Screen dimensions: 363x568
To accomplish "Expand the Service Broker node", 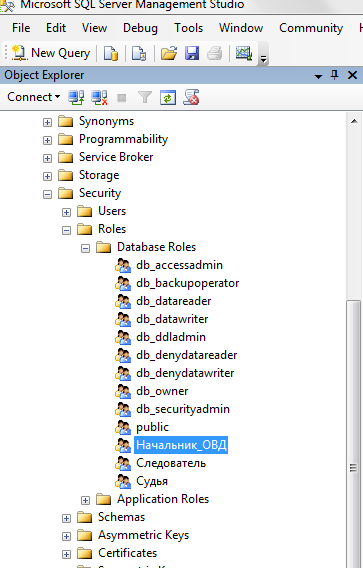I will pyautogui.click(x=47, y=158).
